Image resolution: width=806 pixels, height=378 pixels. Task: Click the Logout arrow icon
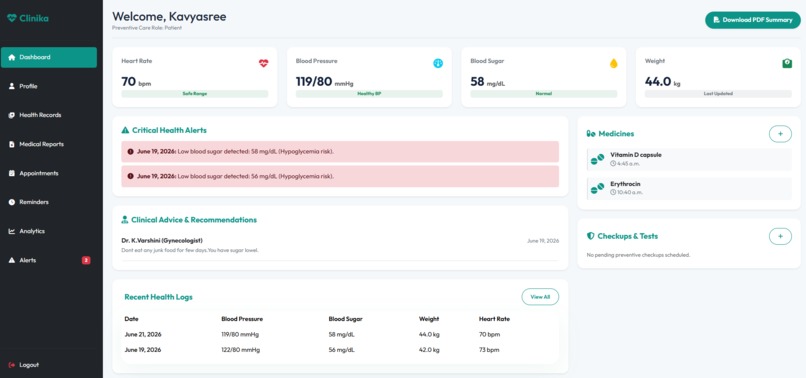point(12,365)
